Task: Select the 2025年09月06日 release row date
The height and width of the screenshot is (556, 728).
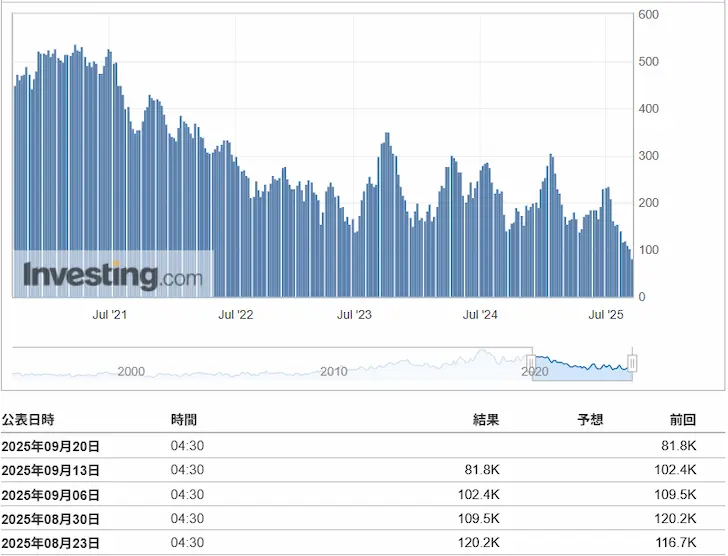Action: pyautogui.click(x=51, y=495)
